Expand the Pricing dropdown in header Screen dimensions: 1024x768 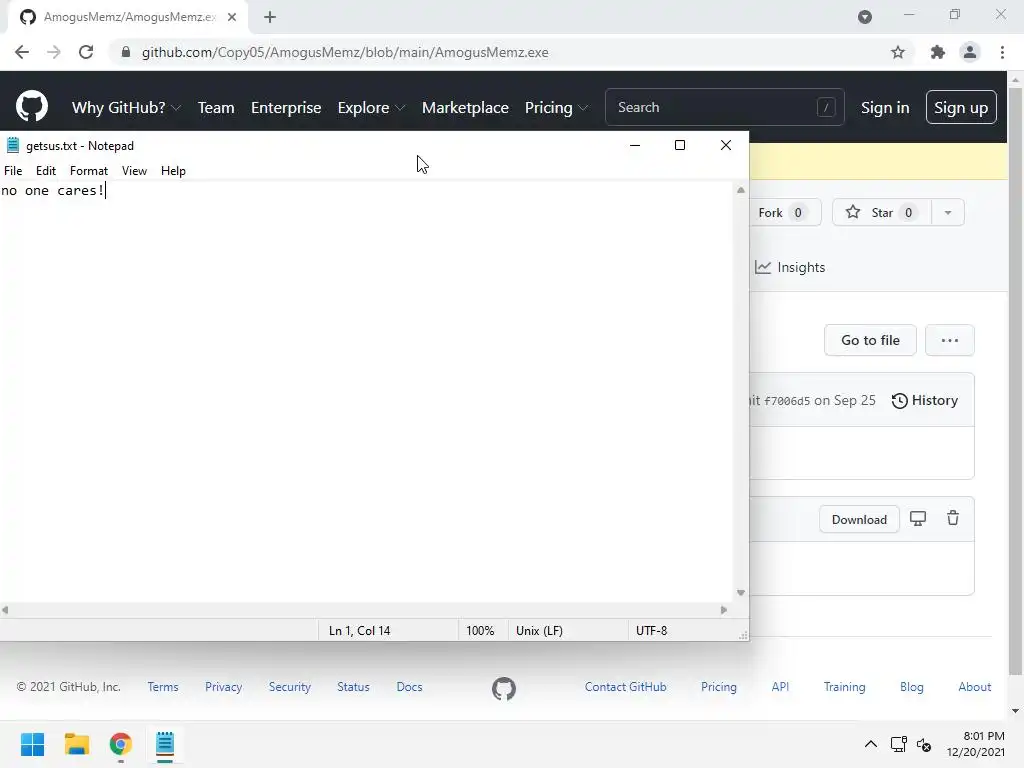pyautogui.click(x=556, y=107)
